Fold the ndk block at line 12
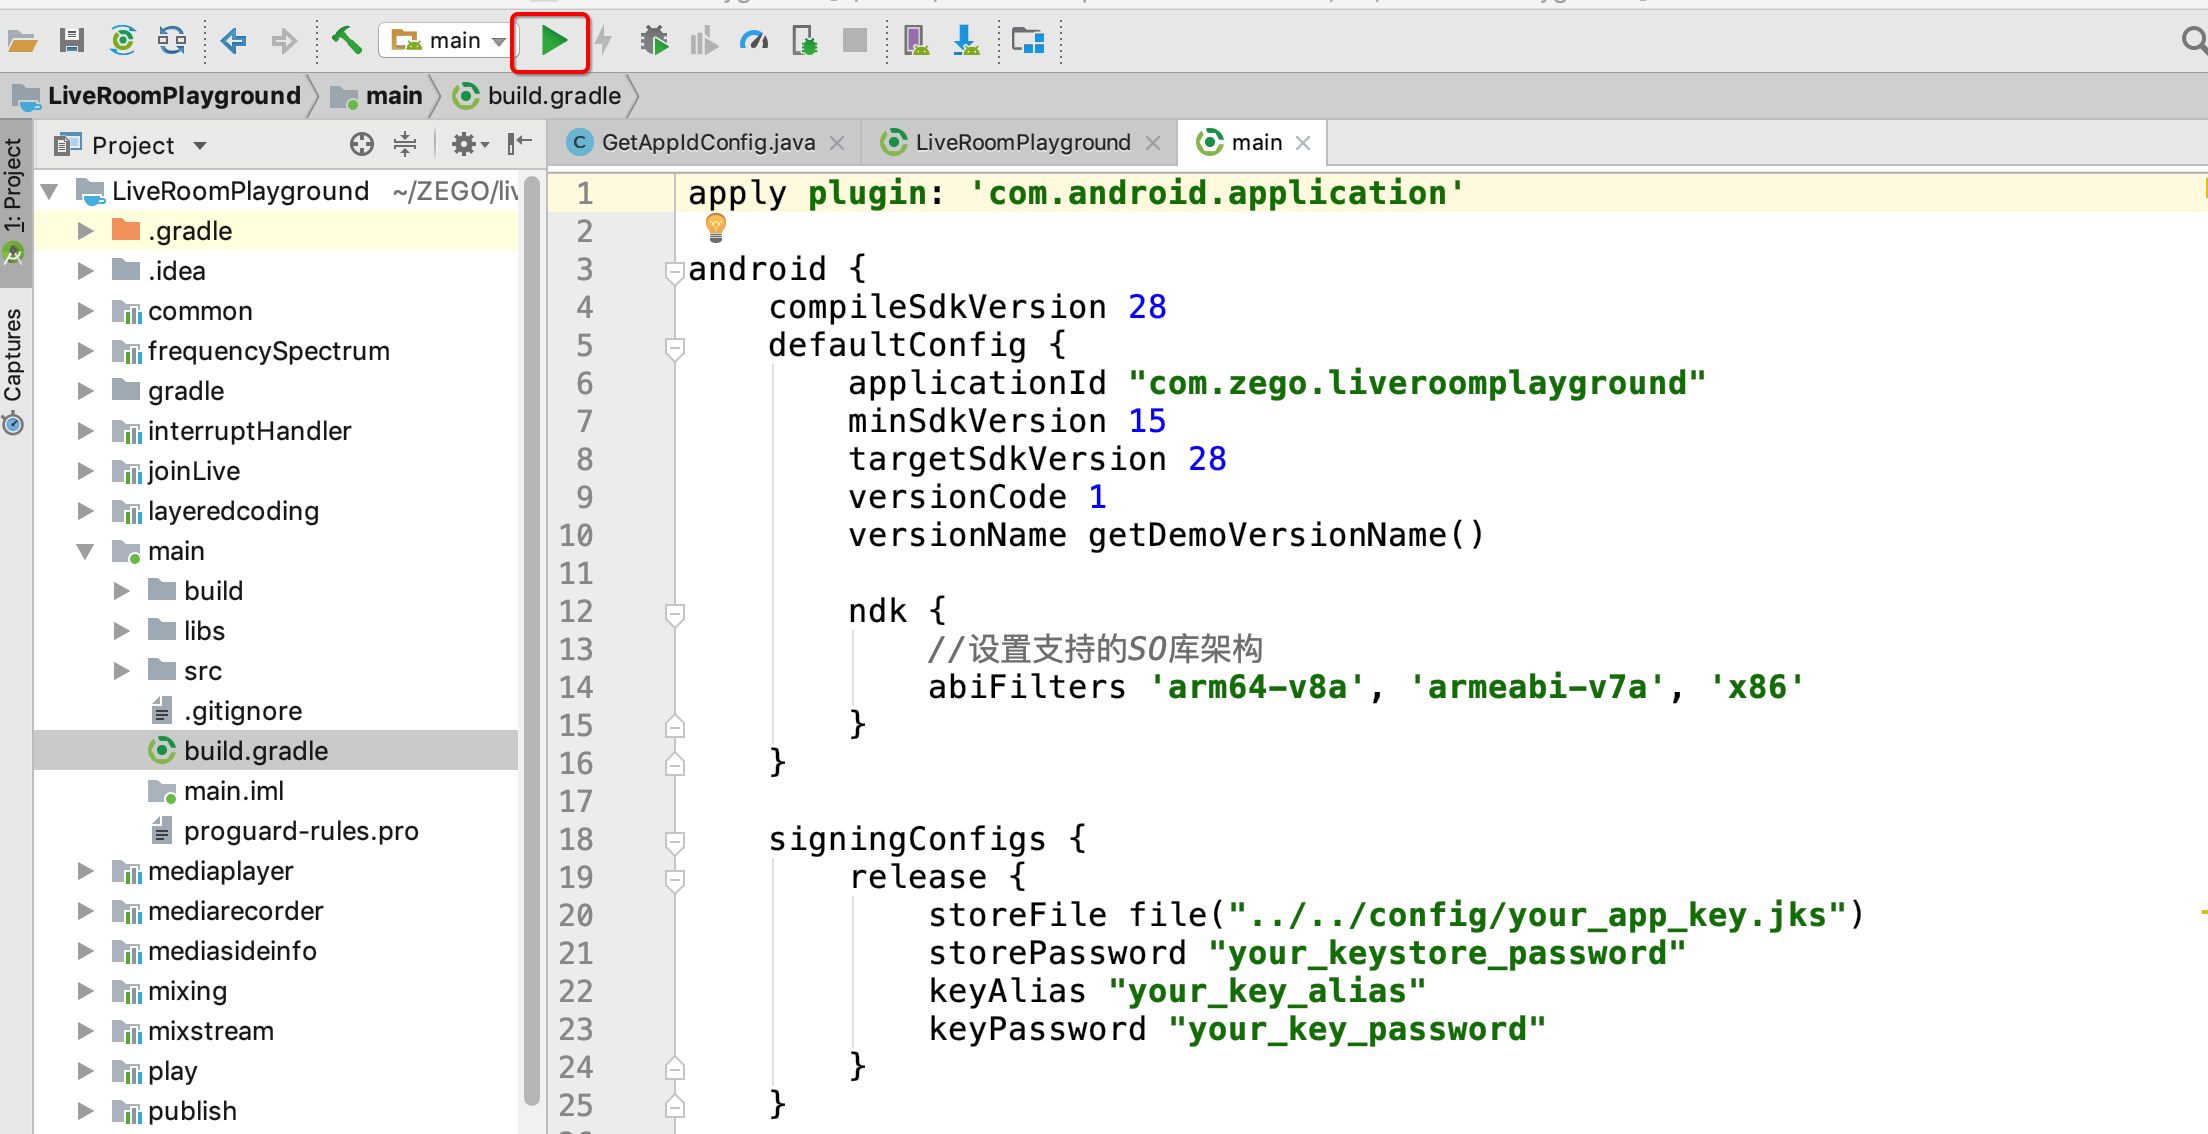Image resolution: width=2208 pixels, height=1134 pixels. pyautogui.click(x=675, y=613)
